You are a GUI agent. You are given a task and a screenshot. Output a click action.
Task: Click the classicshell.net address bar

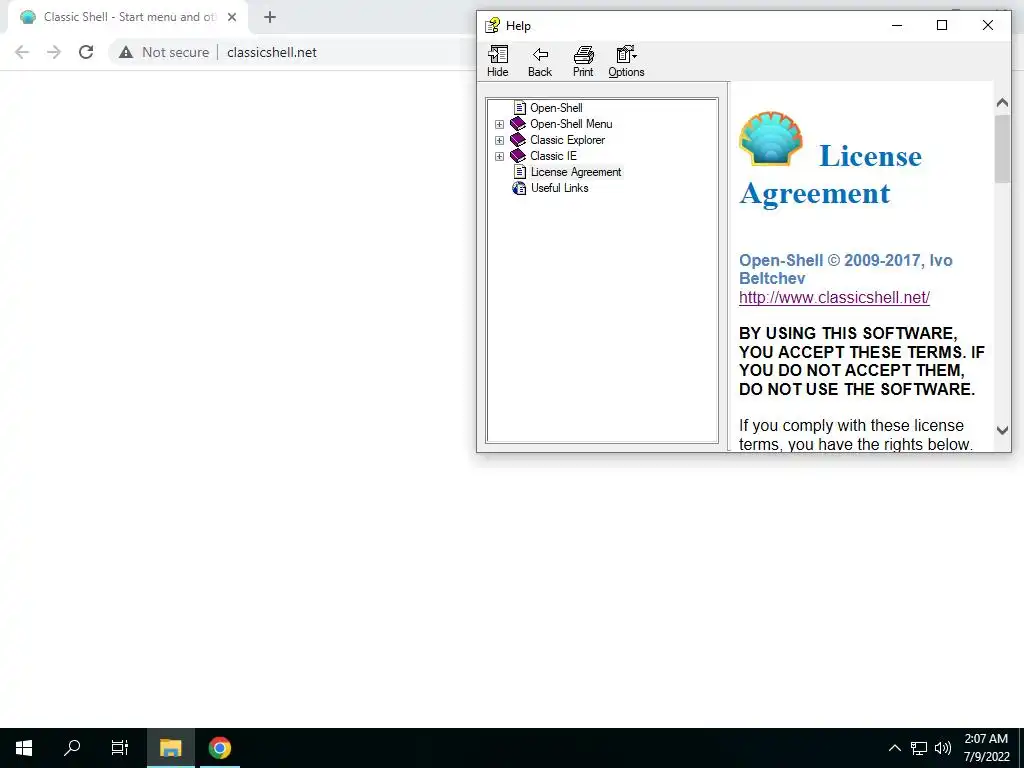point(272,52)
